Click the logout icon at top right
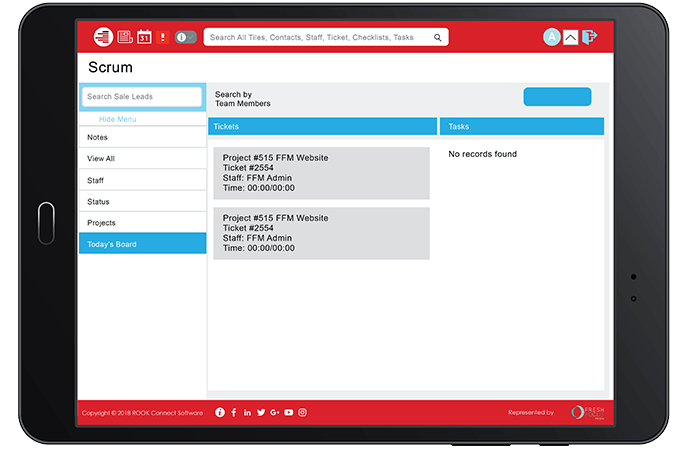This screenshot has width=690, height=450. pos(590,37)
